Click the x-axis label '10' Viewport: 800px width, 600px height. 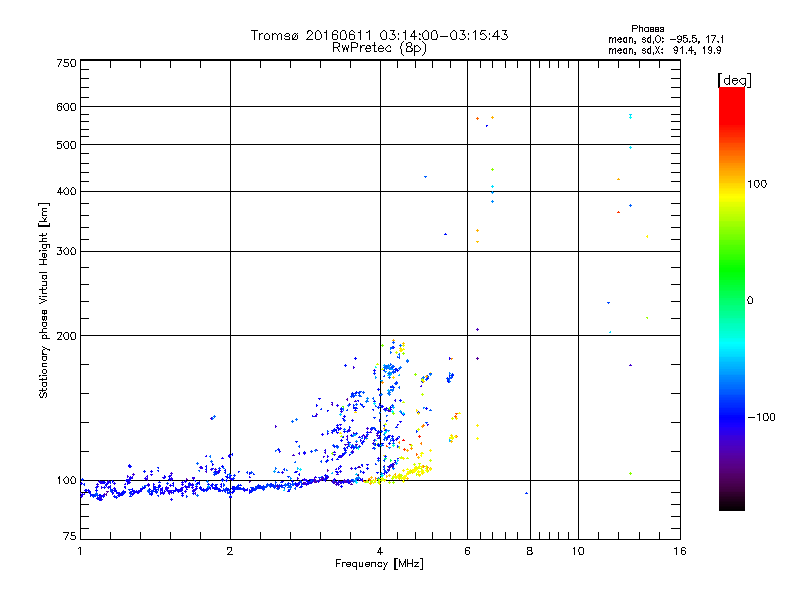tap(578, 551)
